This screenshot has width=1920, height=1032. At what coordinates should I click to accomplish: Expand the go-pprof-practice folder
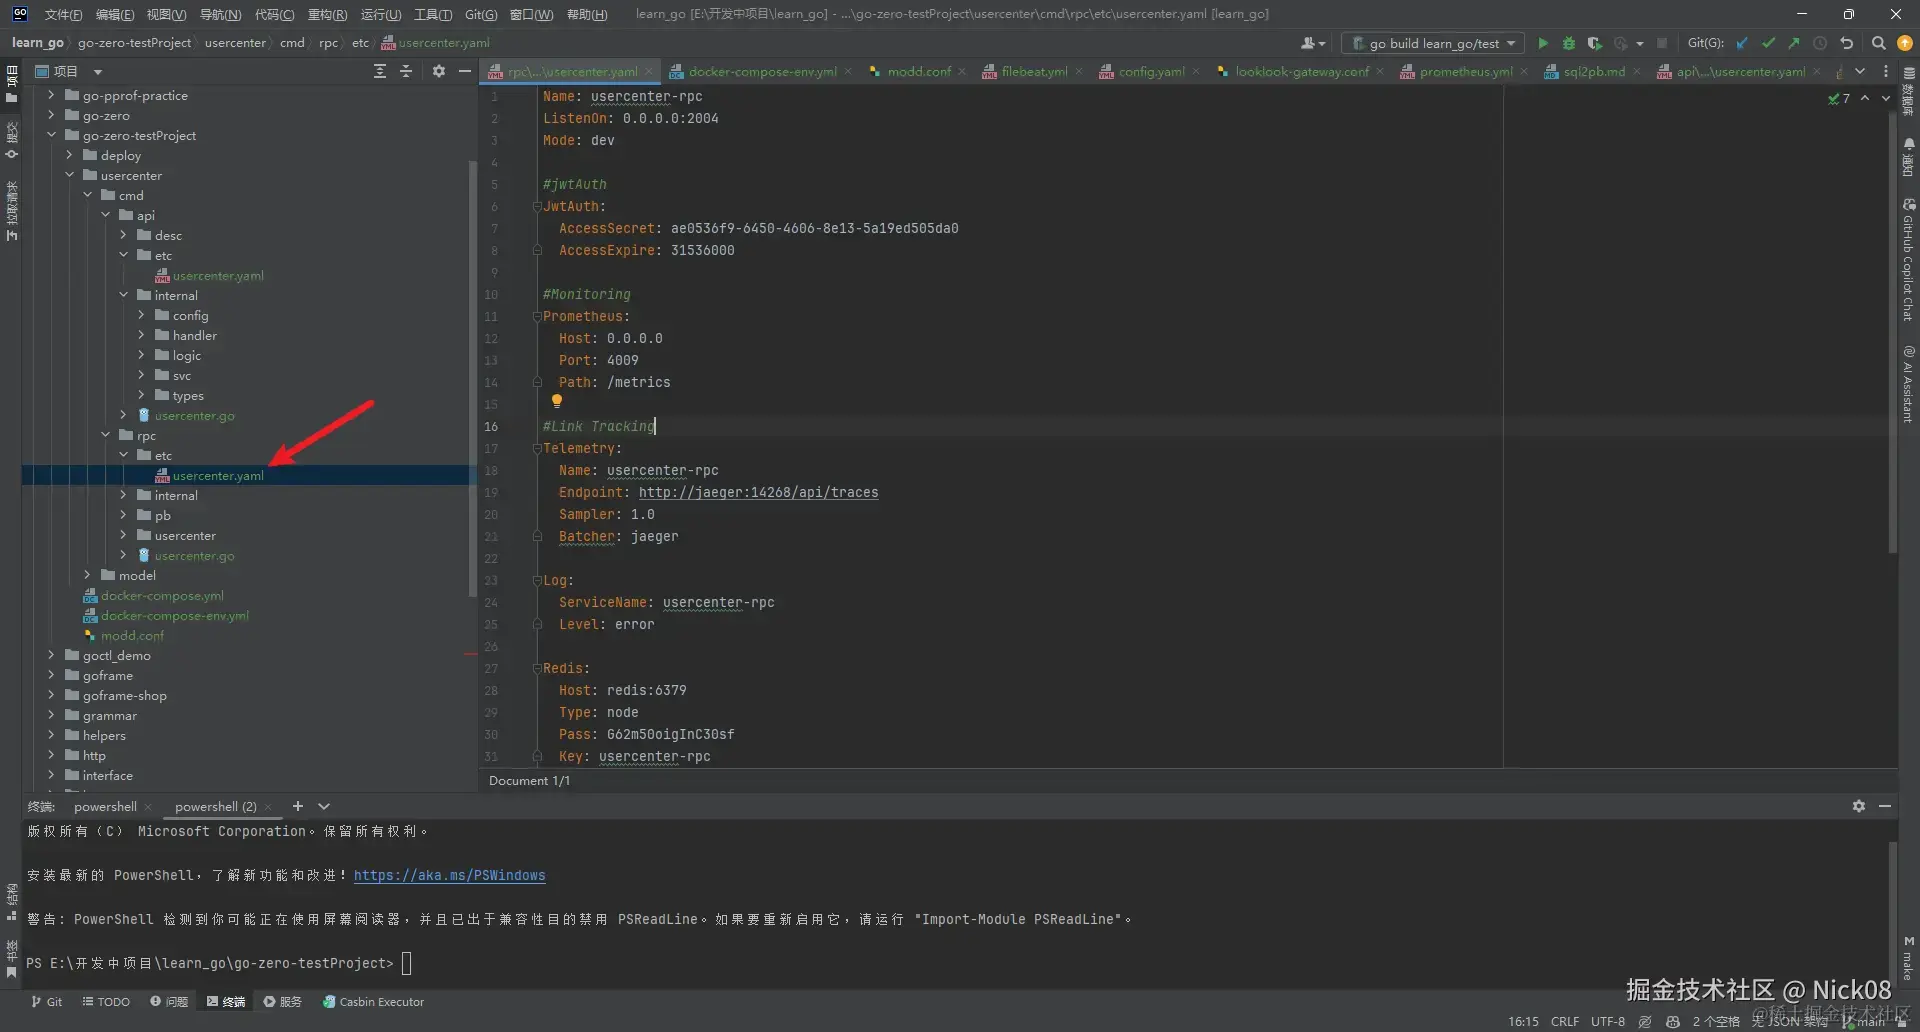[51, 95]
